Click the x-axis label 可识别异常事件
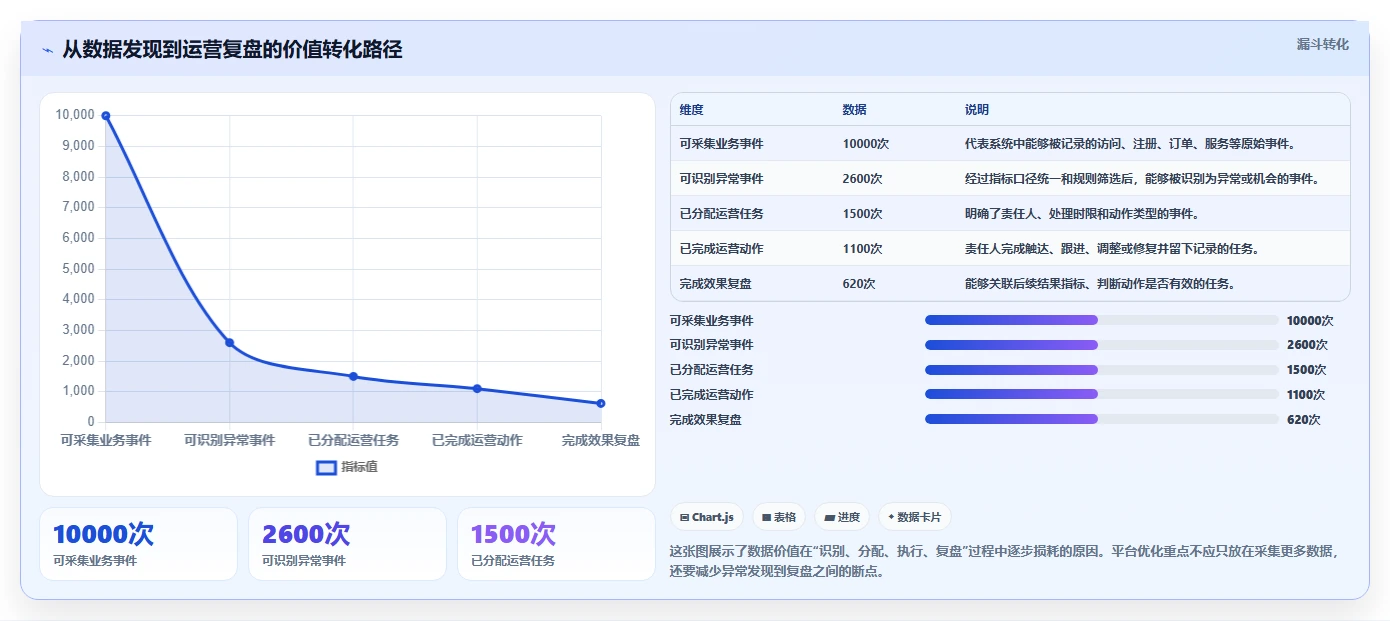1390x621 pixels. (229, 440)
